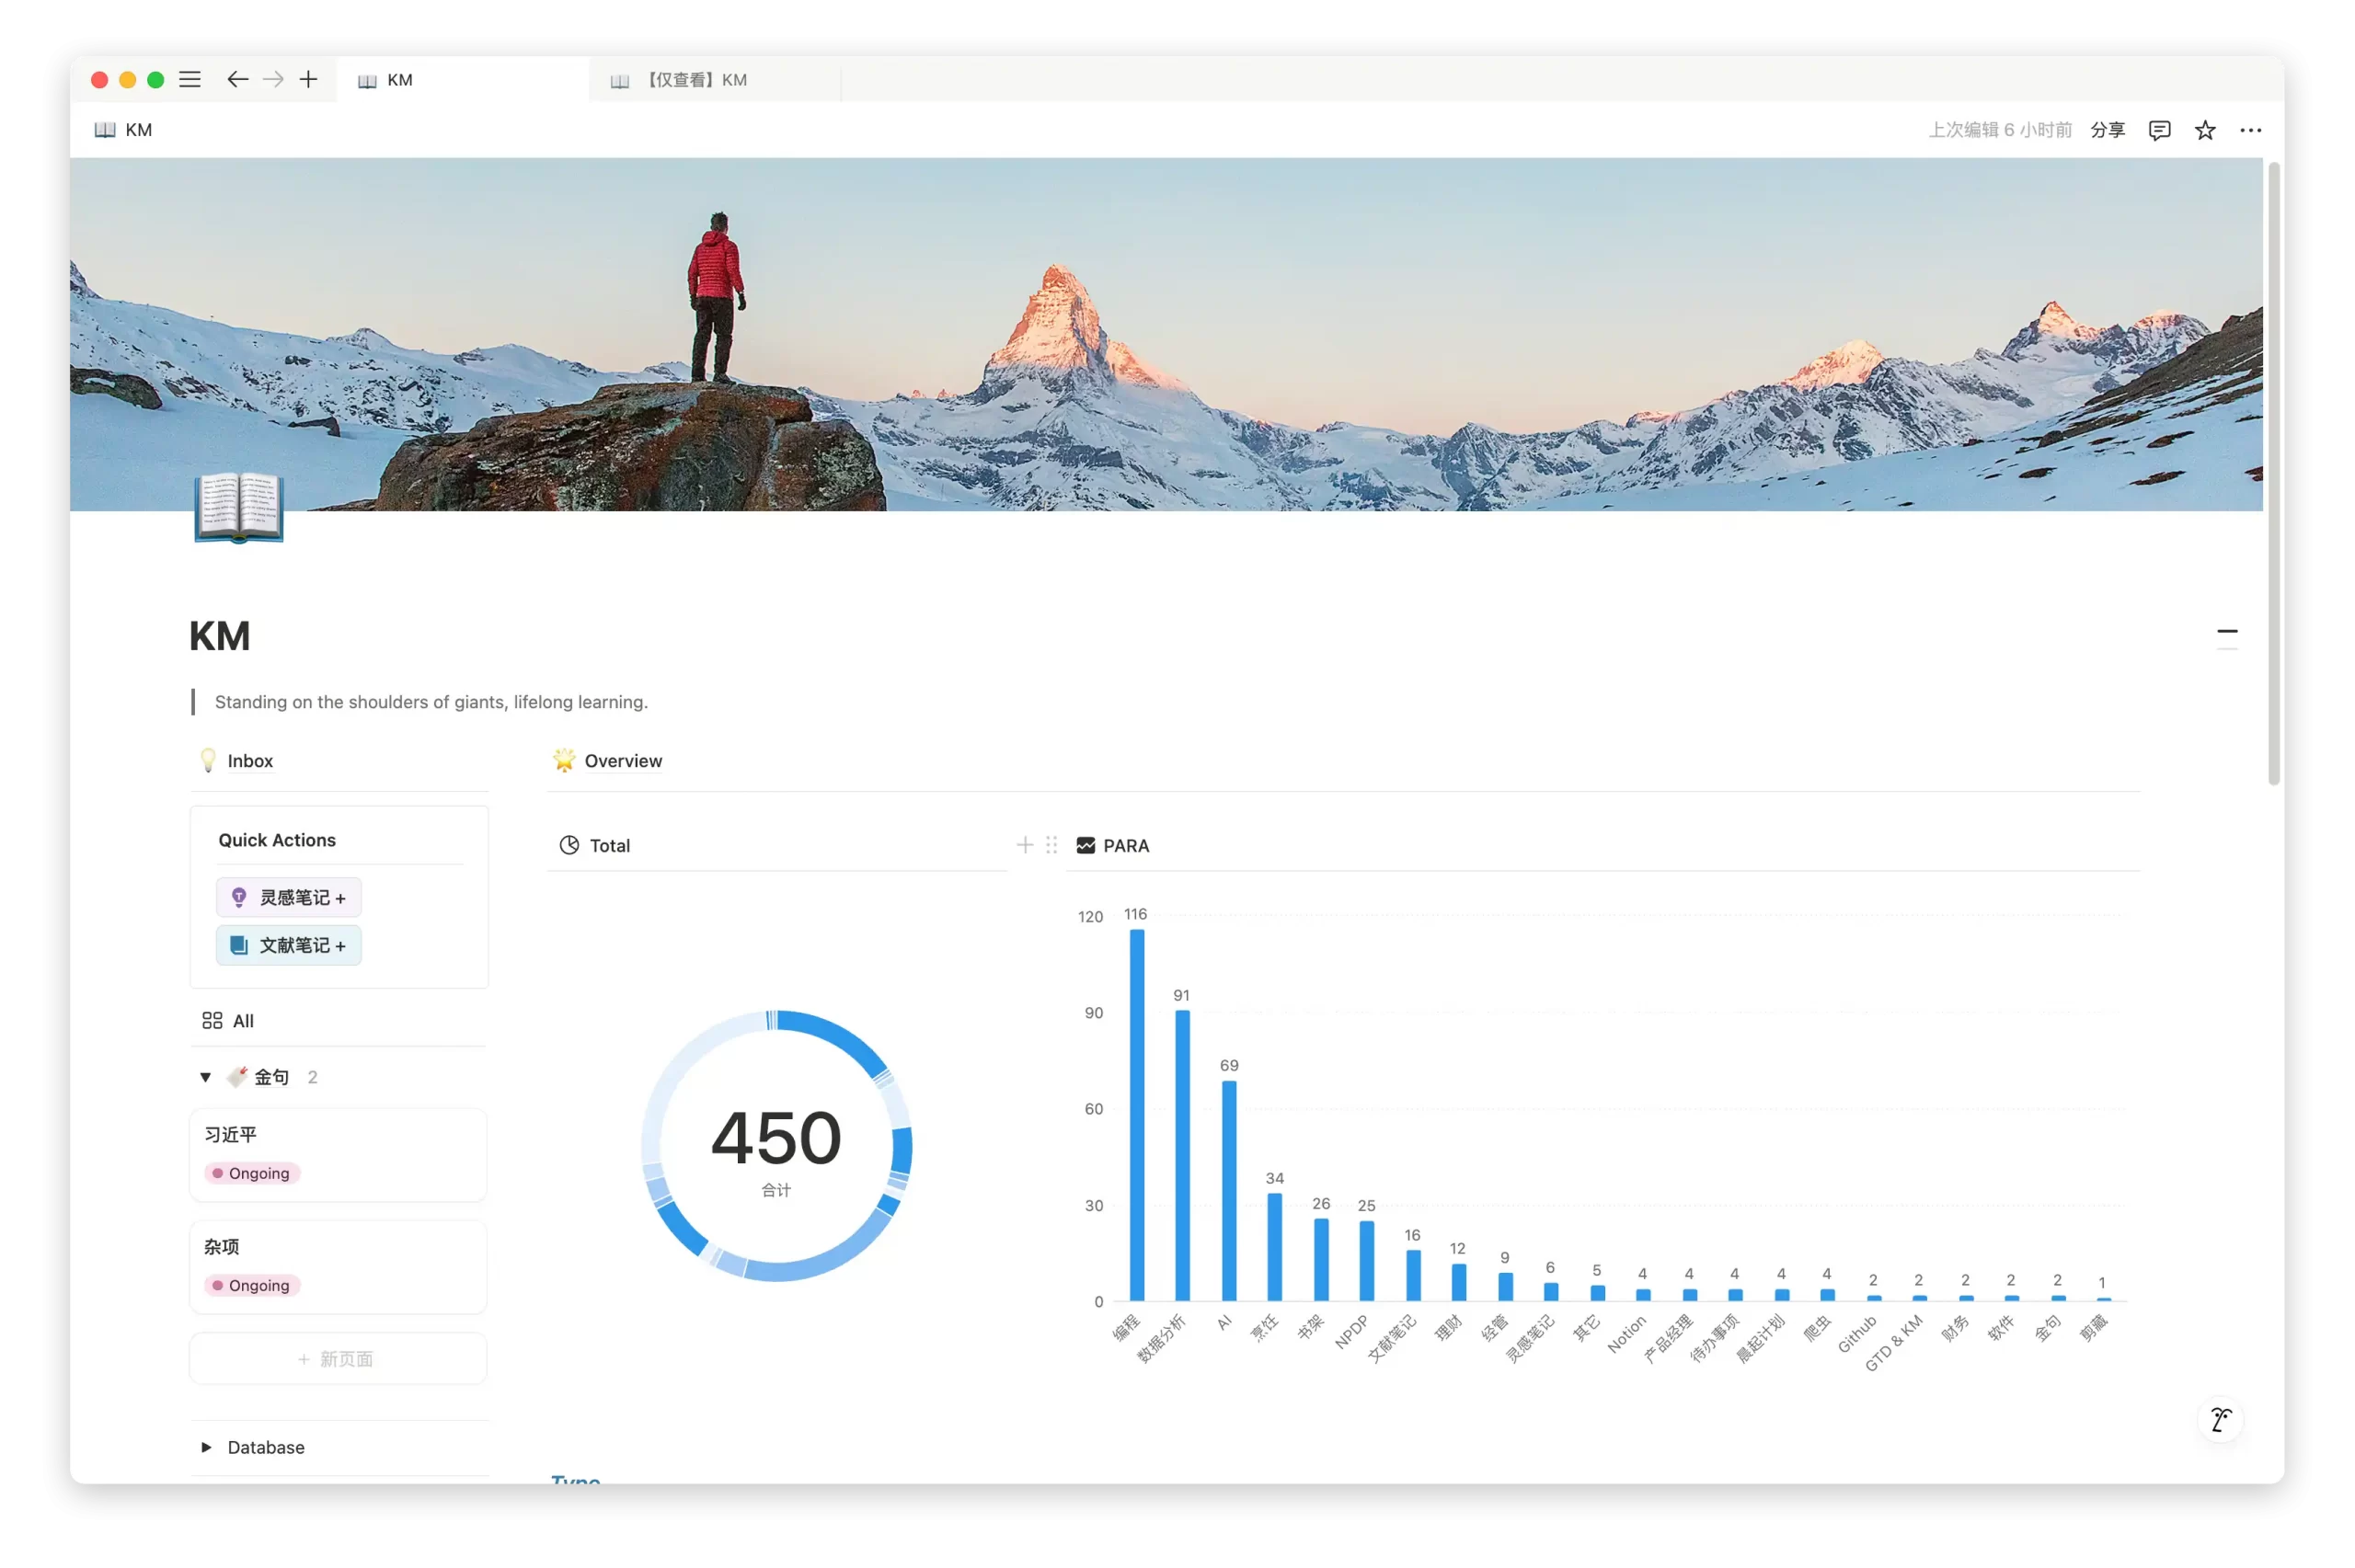Toggle the table of contents dash marker
This screenshot has width=2355, height=1568.
(2227, 632)
